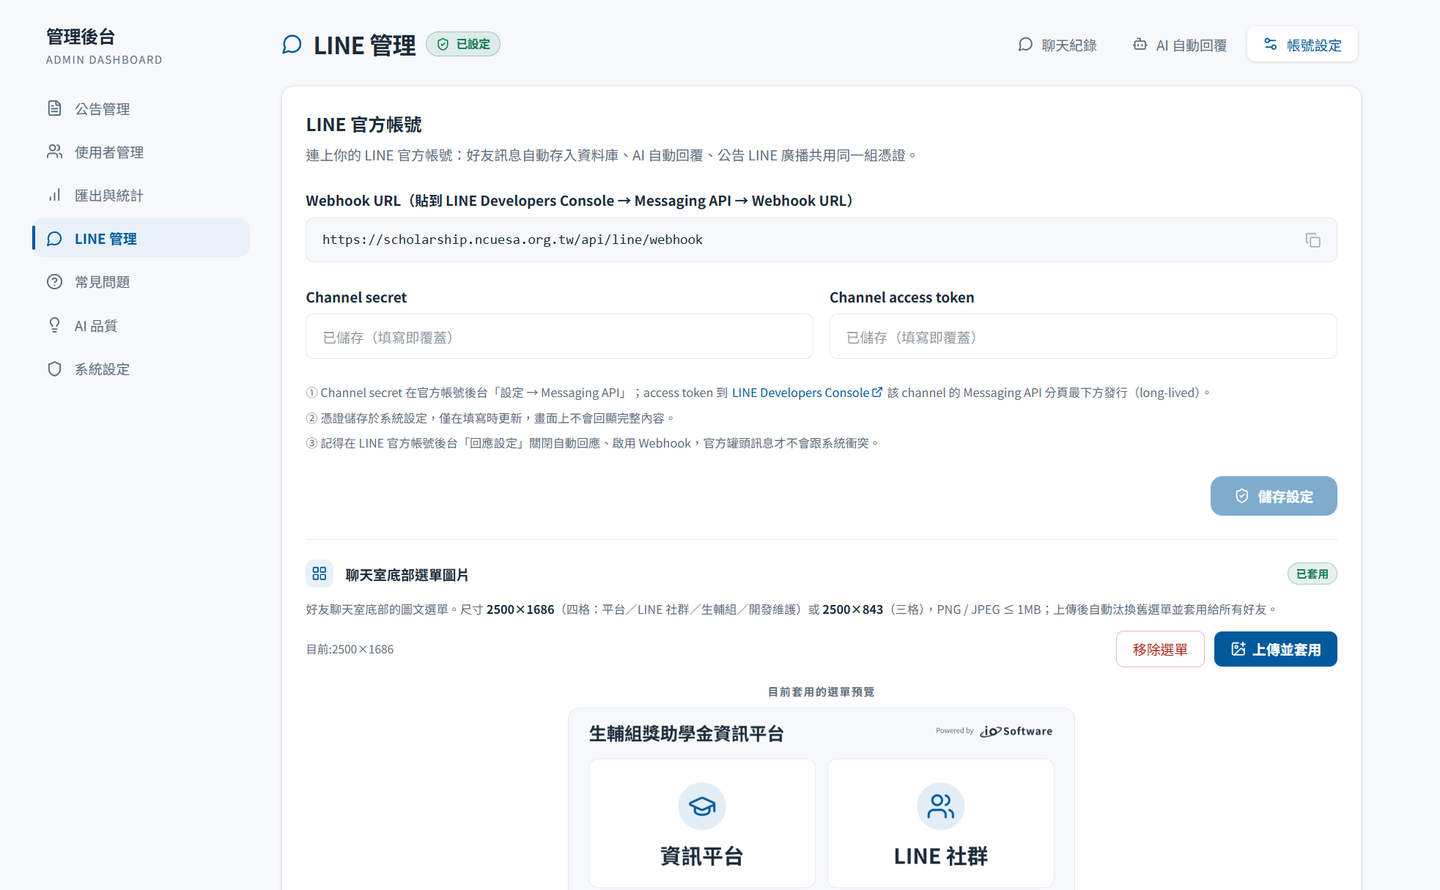
Task: Select the 常見問題 sidebar item
Action: (x=141, y=282)
